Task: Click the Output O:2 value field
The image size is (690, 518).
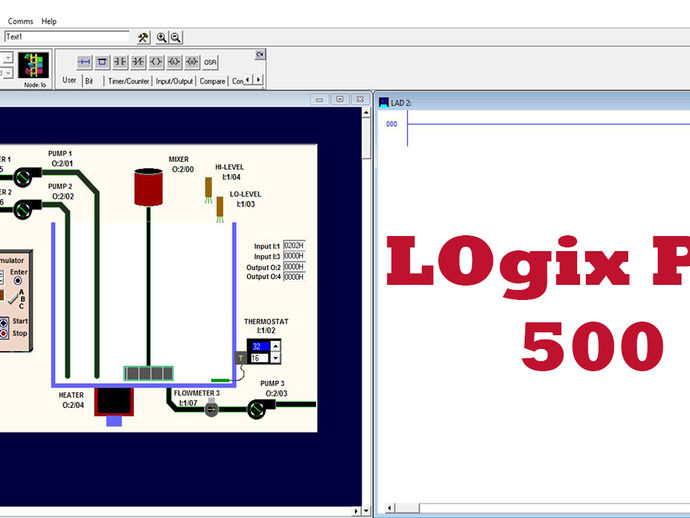Action: [294, 267]
